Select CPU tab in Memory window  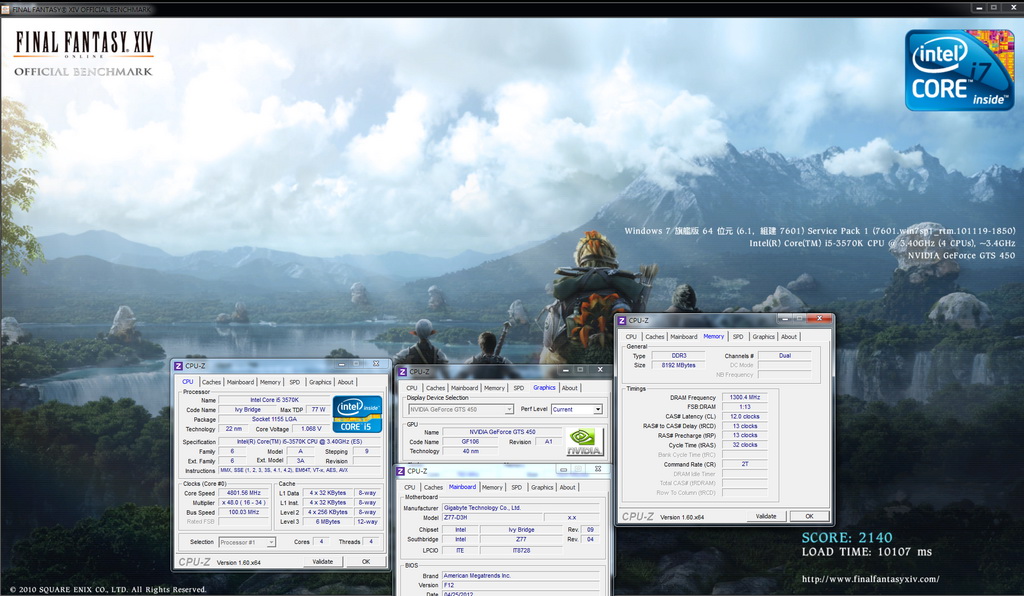tap(631, 337)
